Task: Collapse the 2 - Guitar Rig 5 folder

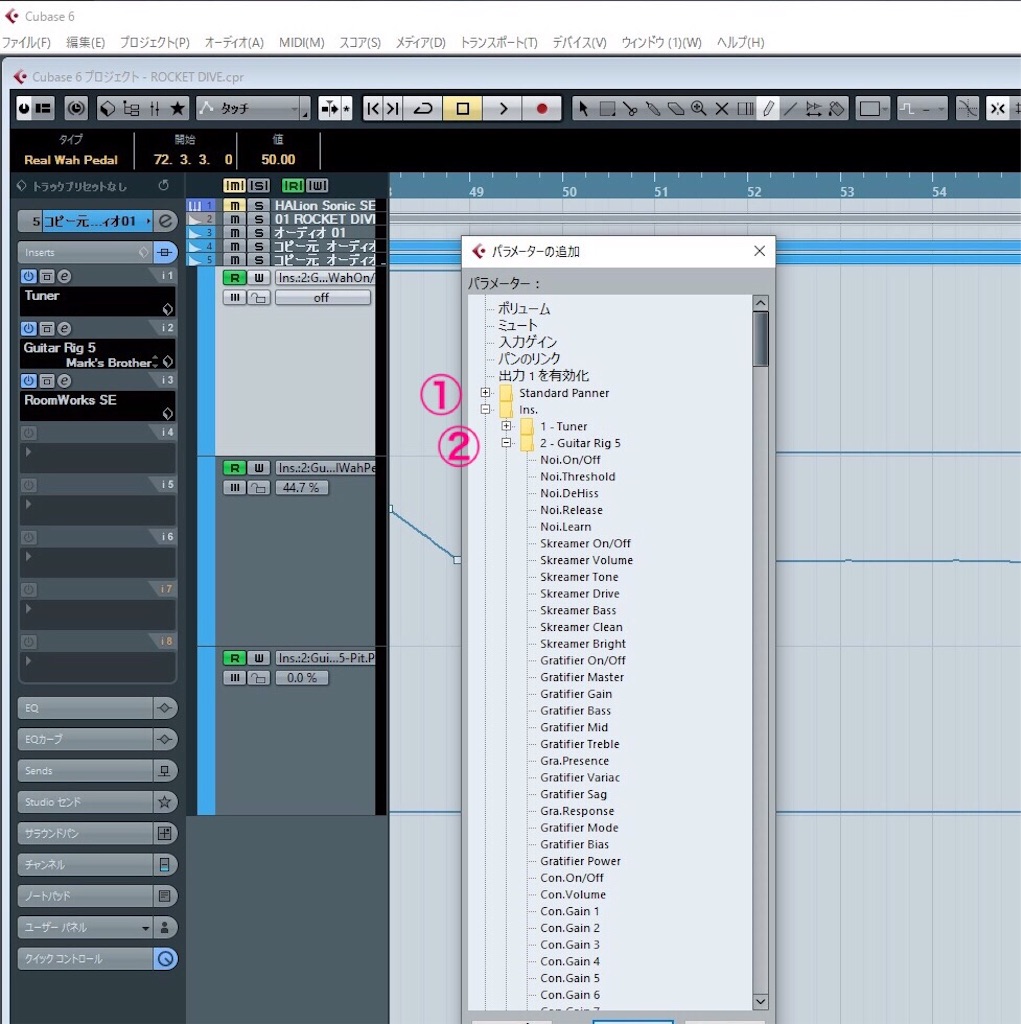Action: tap(506, 443)
